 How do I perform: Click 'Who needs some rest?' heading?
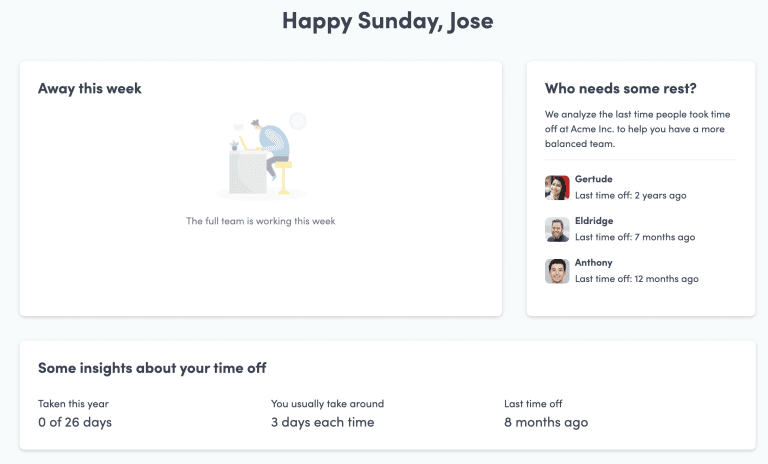point(621,89)
